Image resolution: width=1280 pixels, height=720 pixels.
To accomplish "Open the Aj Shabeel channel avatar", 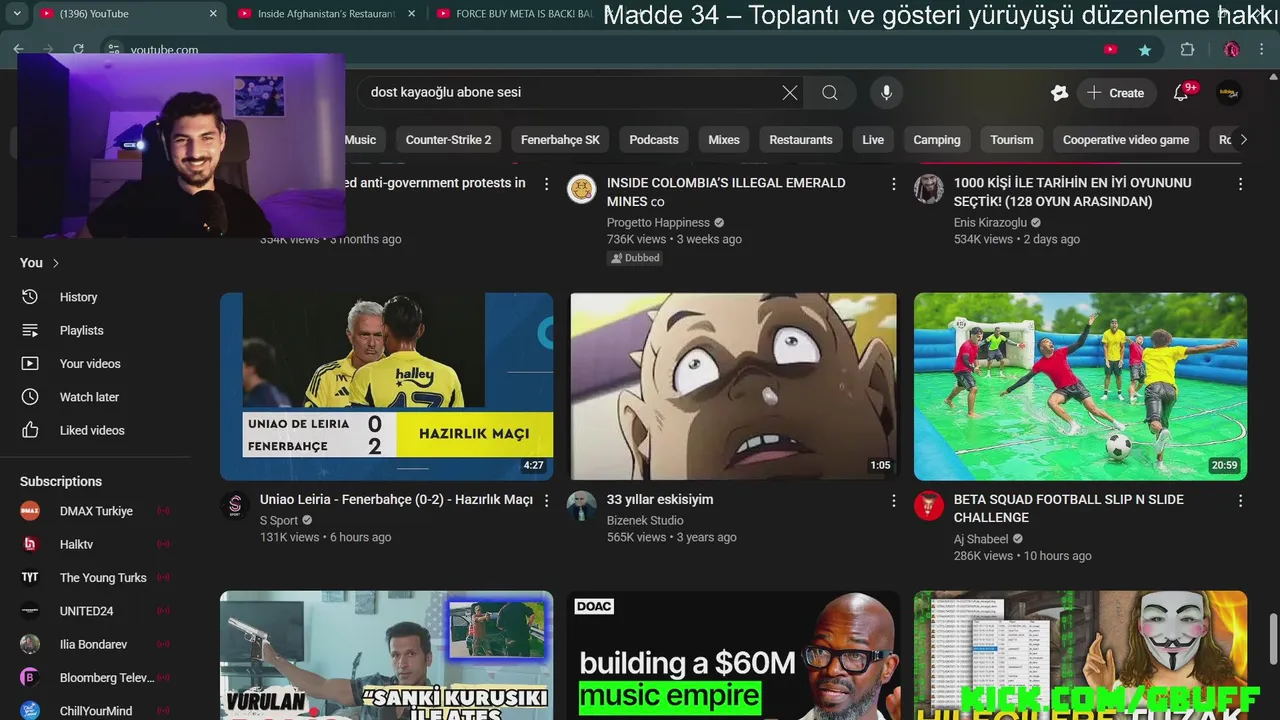I will tap(929, 506).
